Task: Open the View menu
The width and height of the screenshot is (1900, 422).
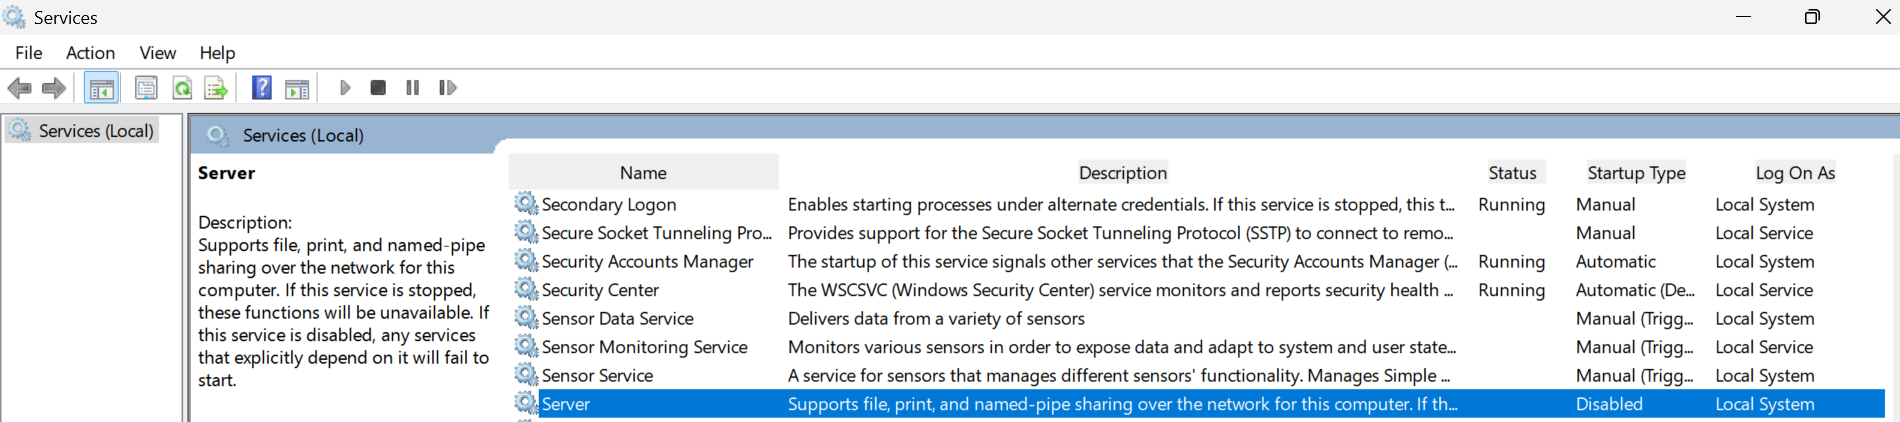Action: tap(158, 53)
